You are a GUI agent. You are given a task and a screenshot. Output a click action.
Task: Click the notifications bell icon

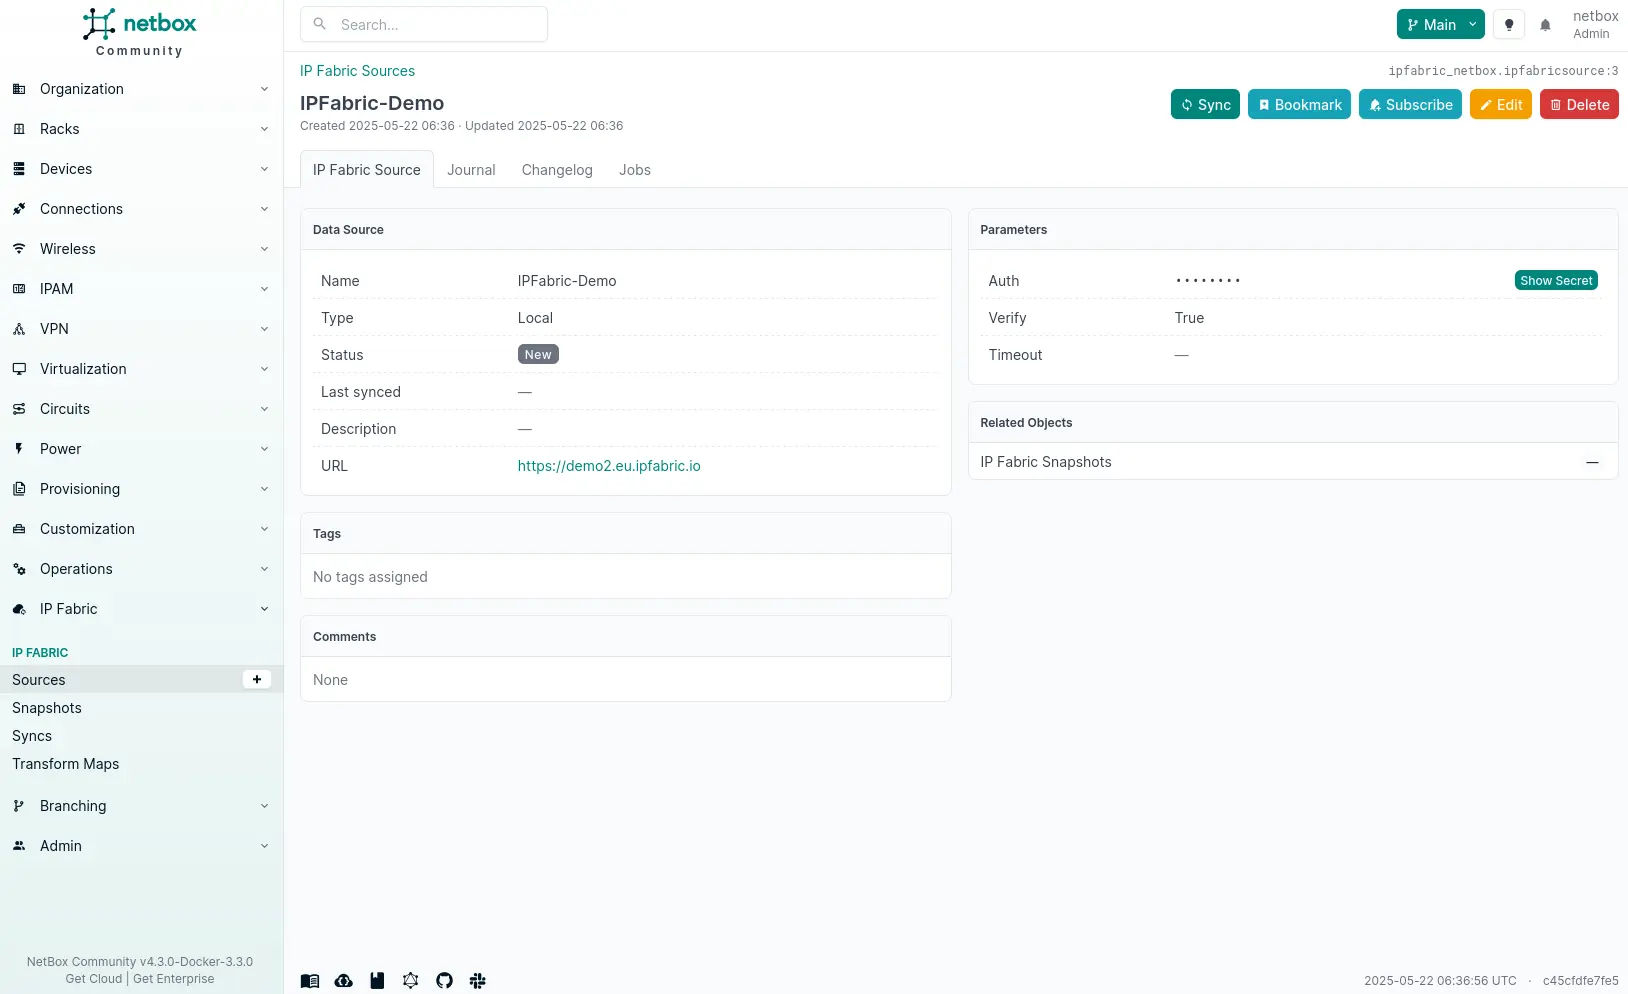(x=1545, y=25)
